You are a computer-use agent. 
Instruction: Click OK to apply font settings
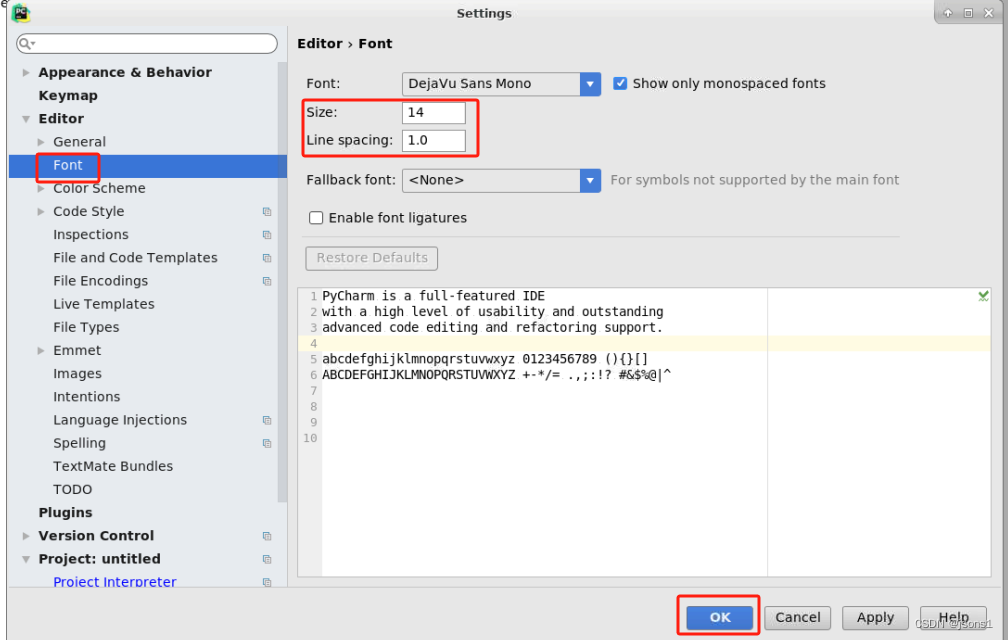(x=718, y=617)
